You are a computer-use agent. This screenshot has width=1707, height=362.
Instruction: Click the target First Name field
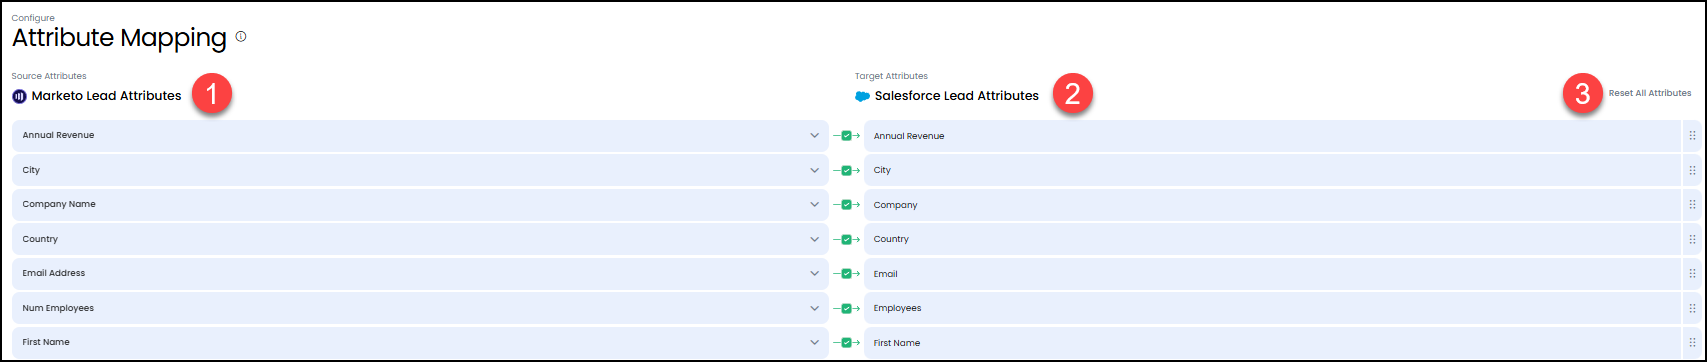pos(1272,343)
